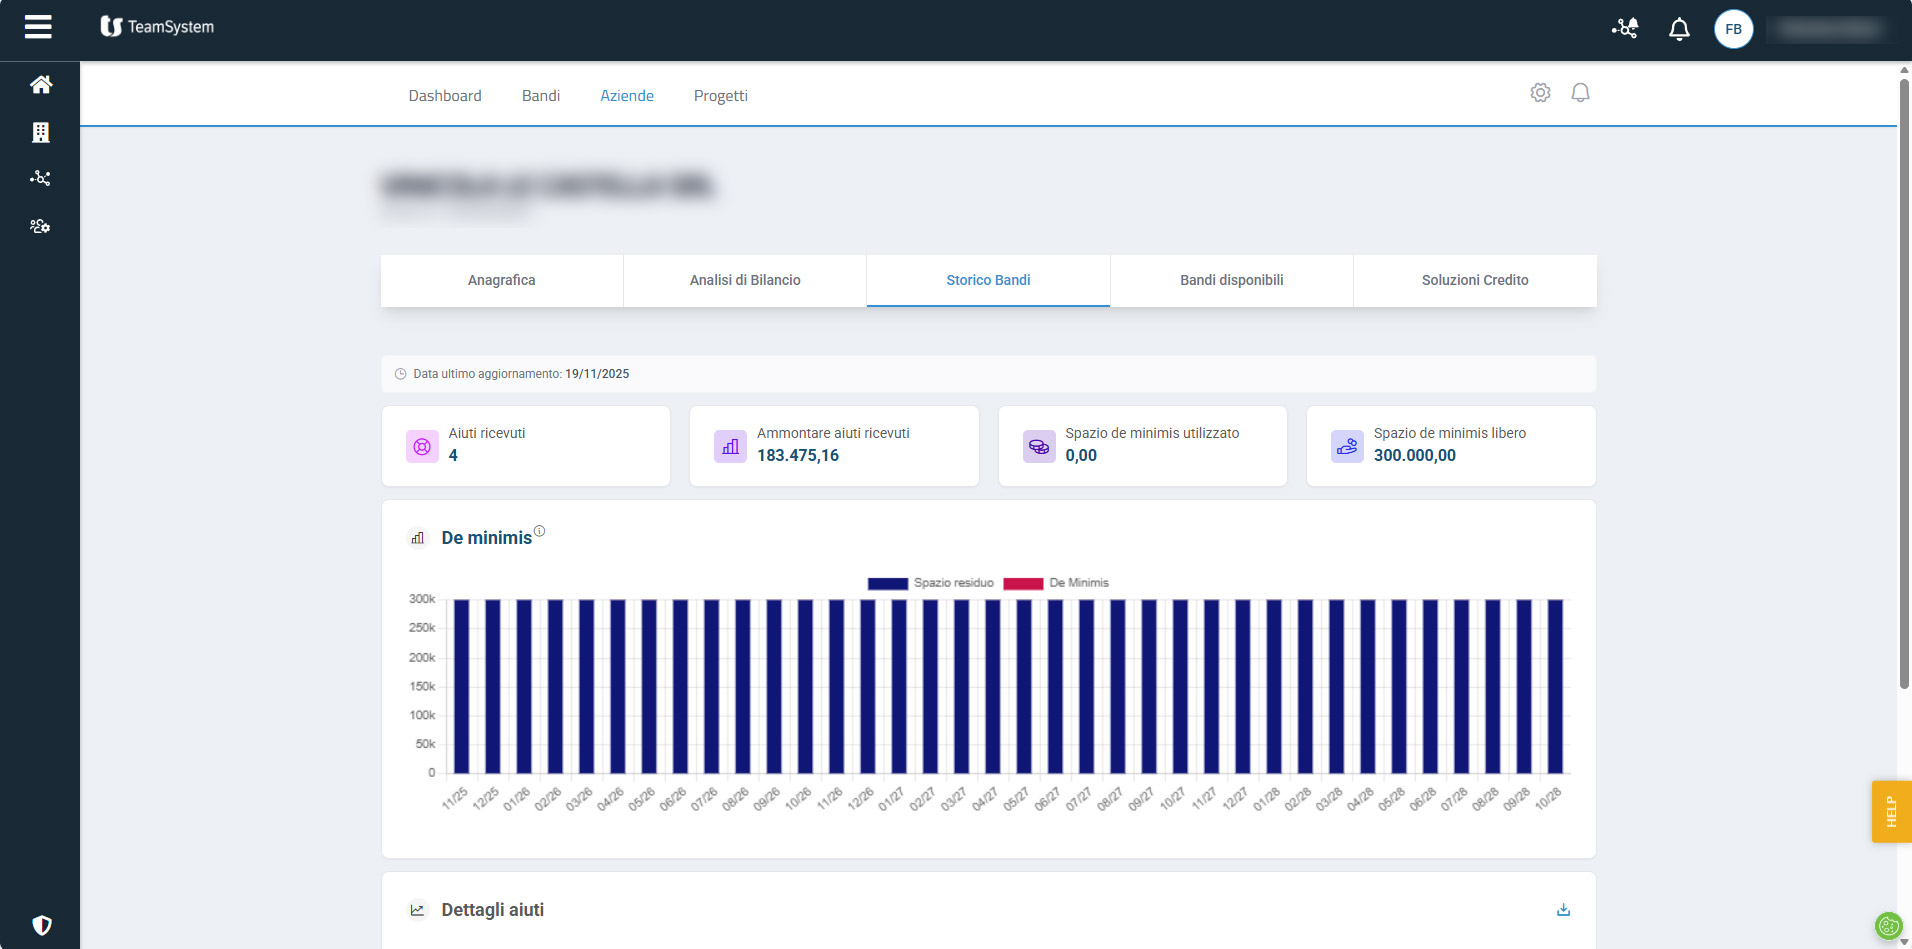1912x949 pixels.
Task: Toggle De Minimis legend series
Action: tap(1056, 583)
